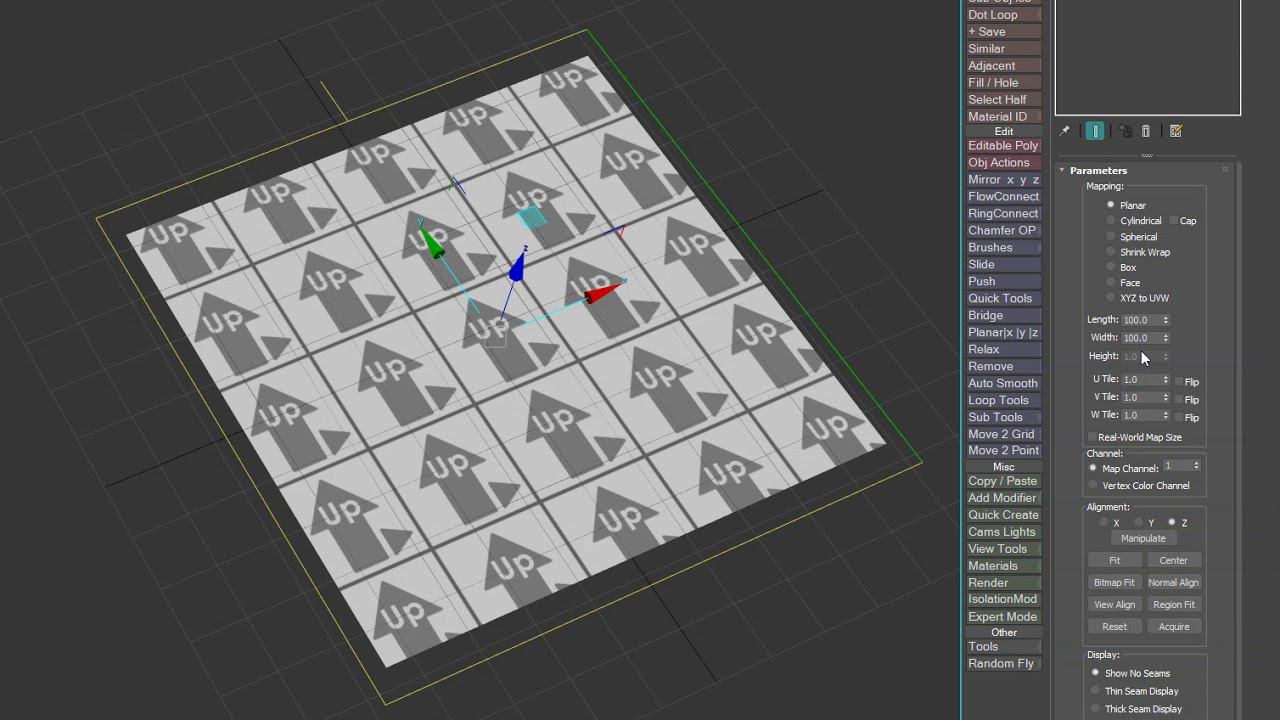The width and height of the screenshot is (1280, 720).
Task: Click the Region Fit button
Action: click(1174, 605)
